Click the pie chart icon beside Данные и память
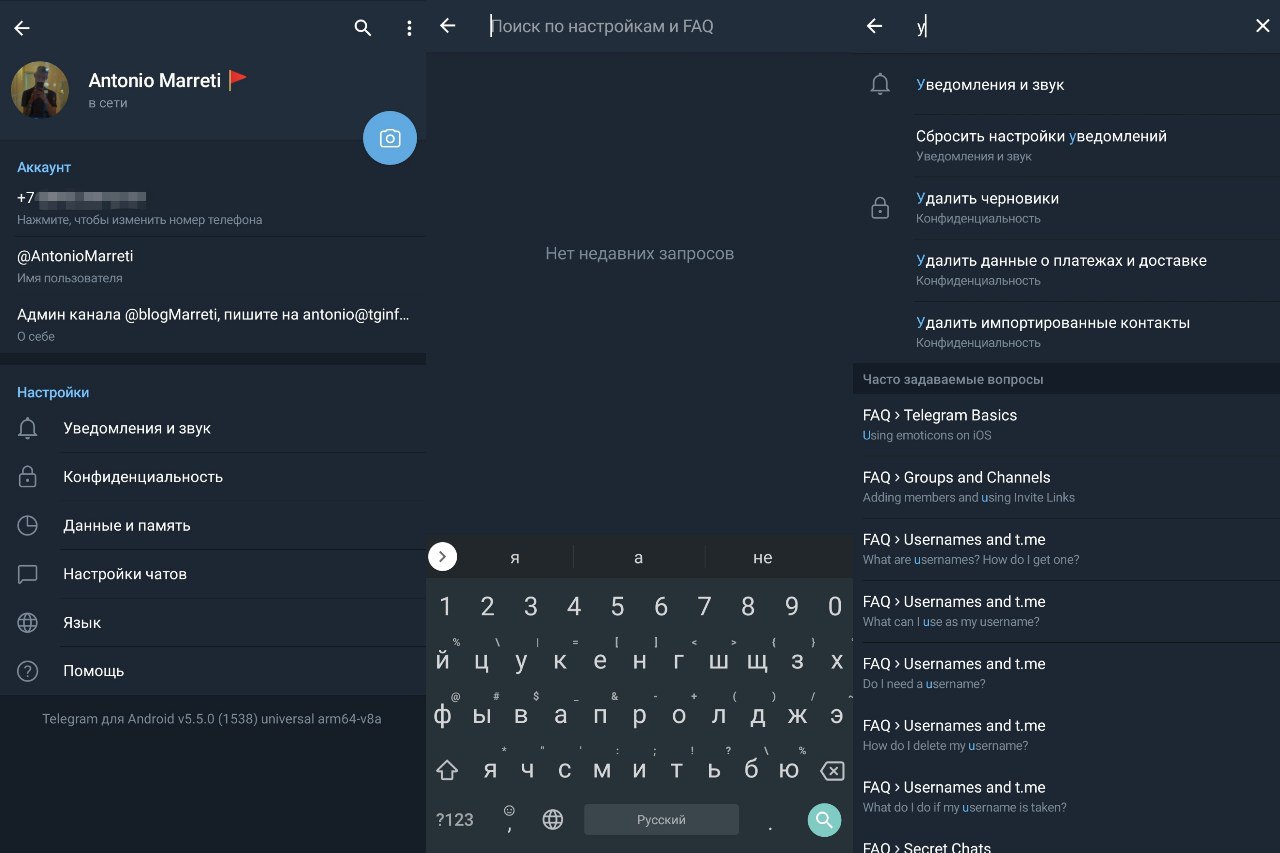Viewport: 1280px width, 853px height. click(28, 525)
